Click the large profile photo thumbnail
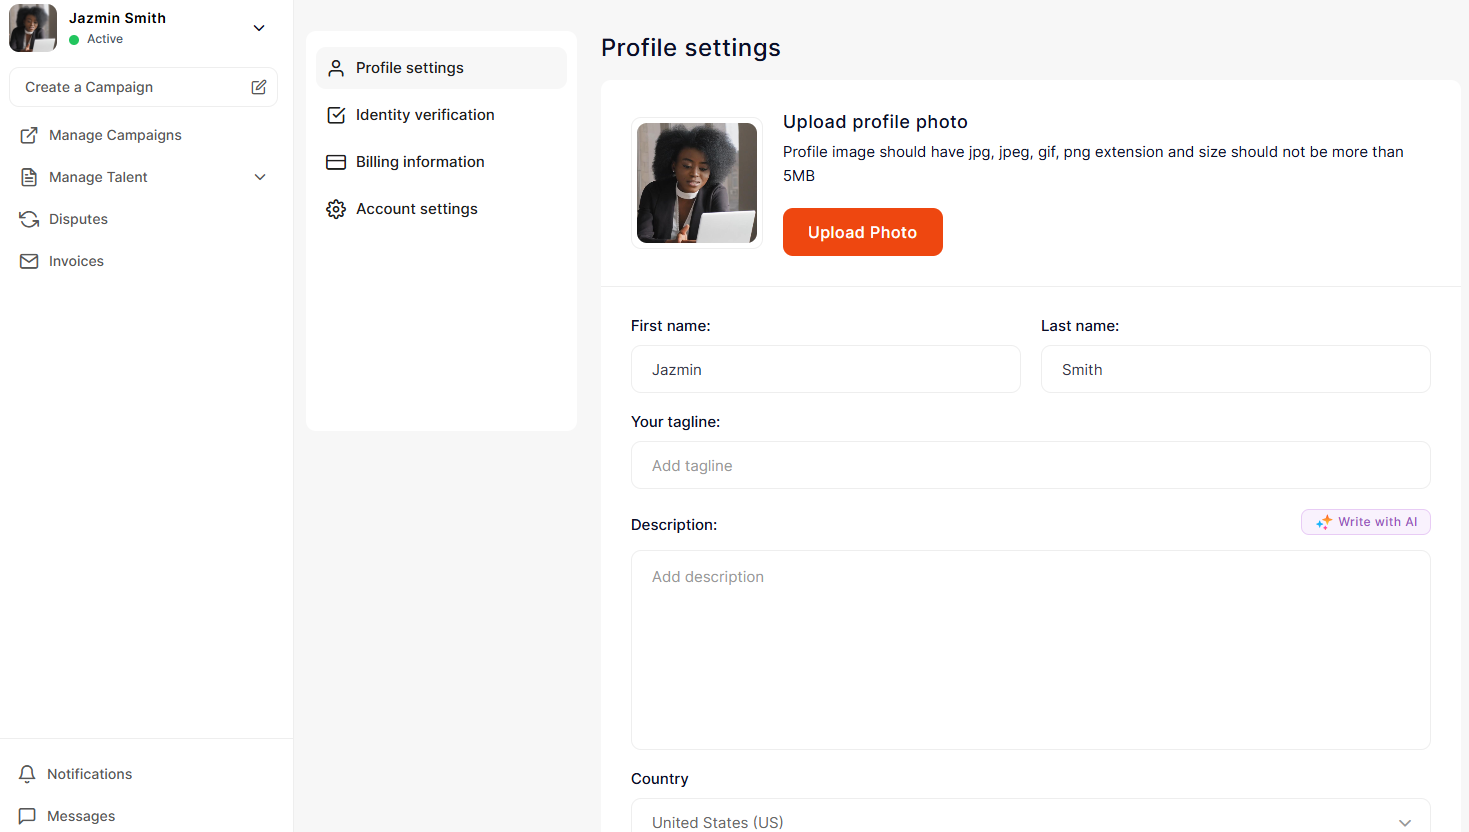Screen dimensions: 1469x832 coord(697,183)
